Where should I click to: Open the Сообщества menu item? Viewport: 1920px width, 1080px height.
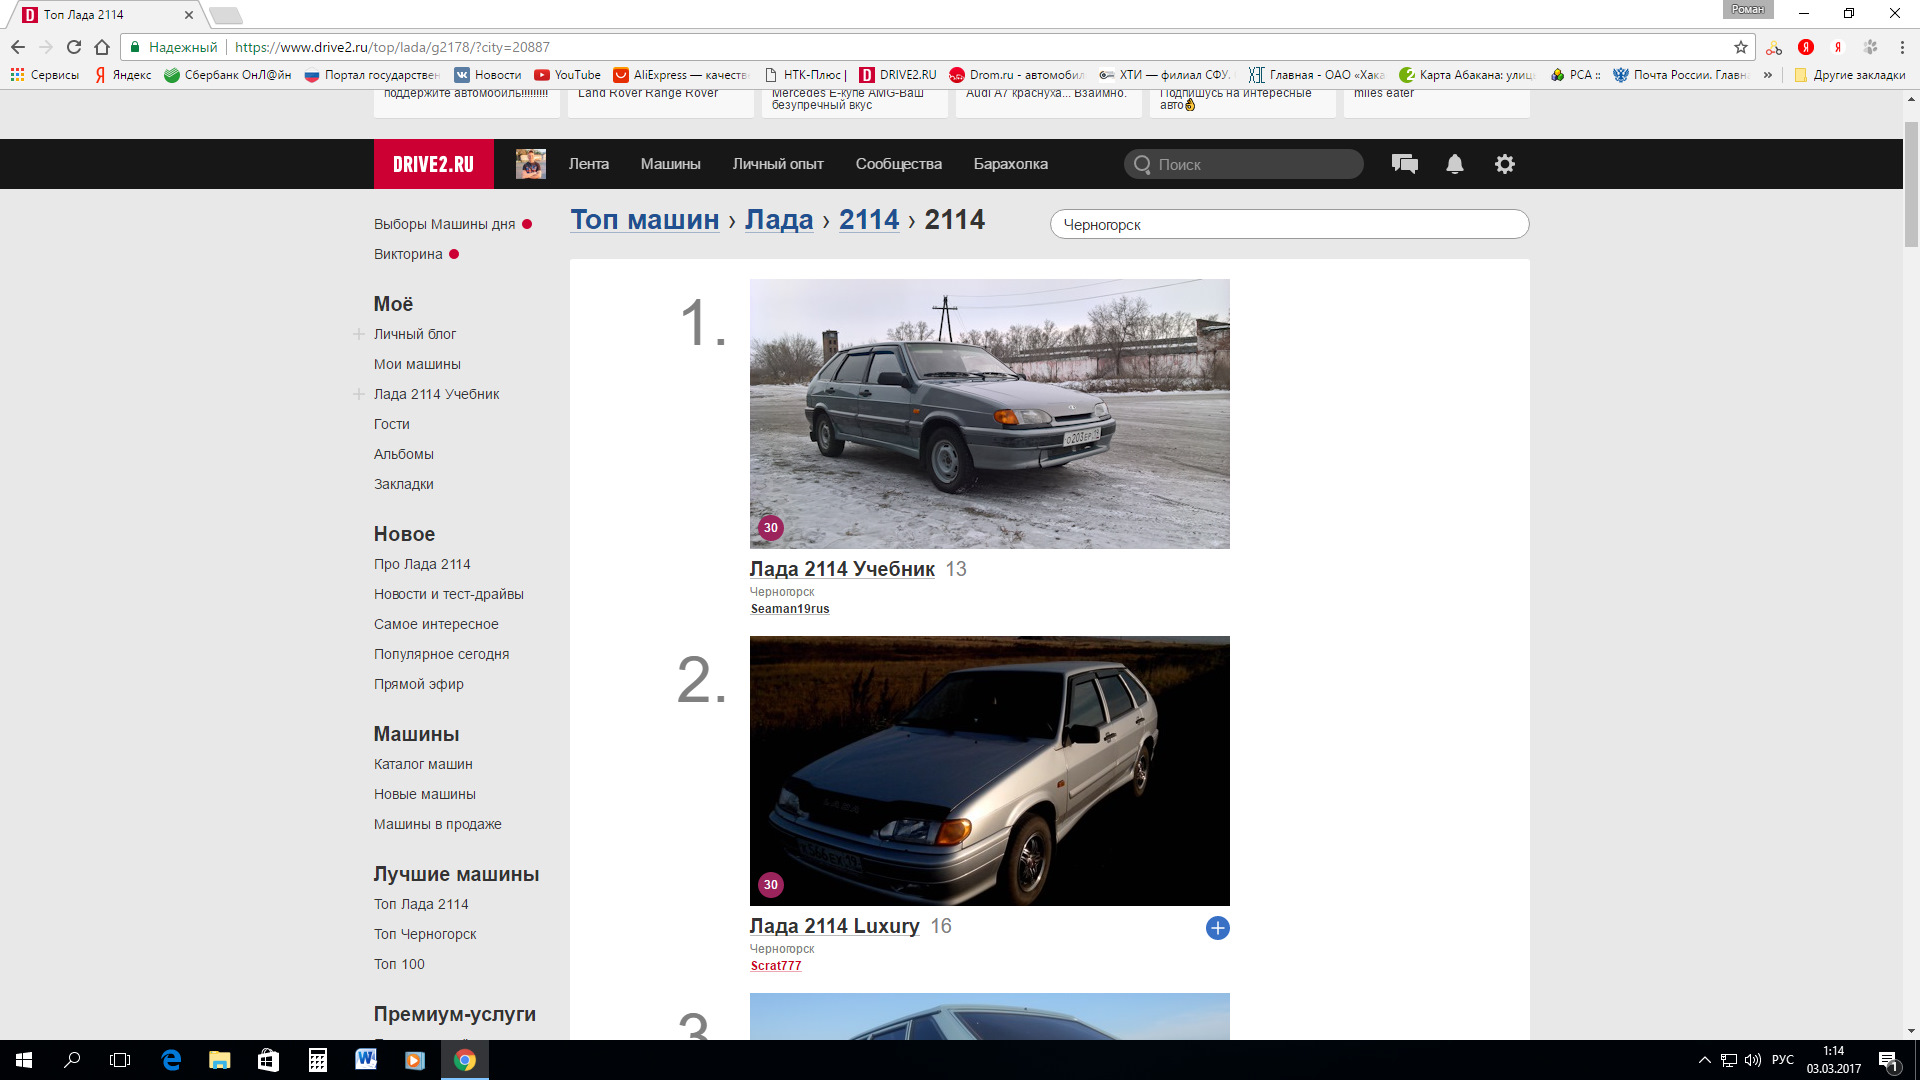pyautogui.click(x=899, y=164)
